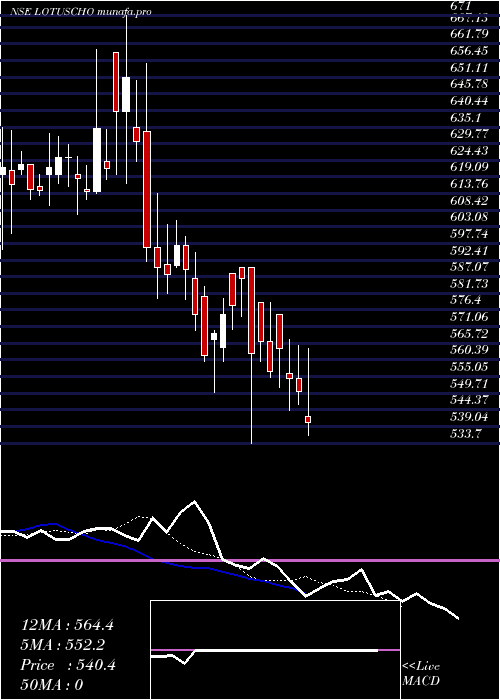Click the 571.06 price axis label
Image resolution: width=500 pixels, height=700 pixels.
[x=470, y=317]
